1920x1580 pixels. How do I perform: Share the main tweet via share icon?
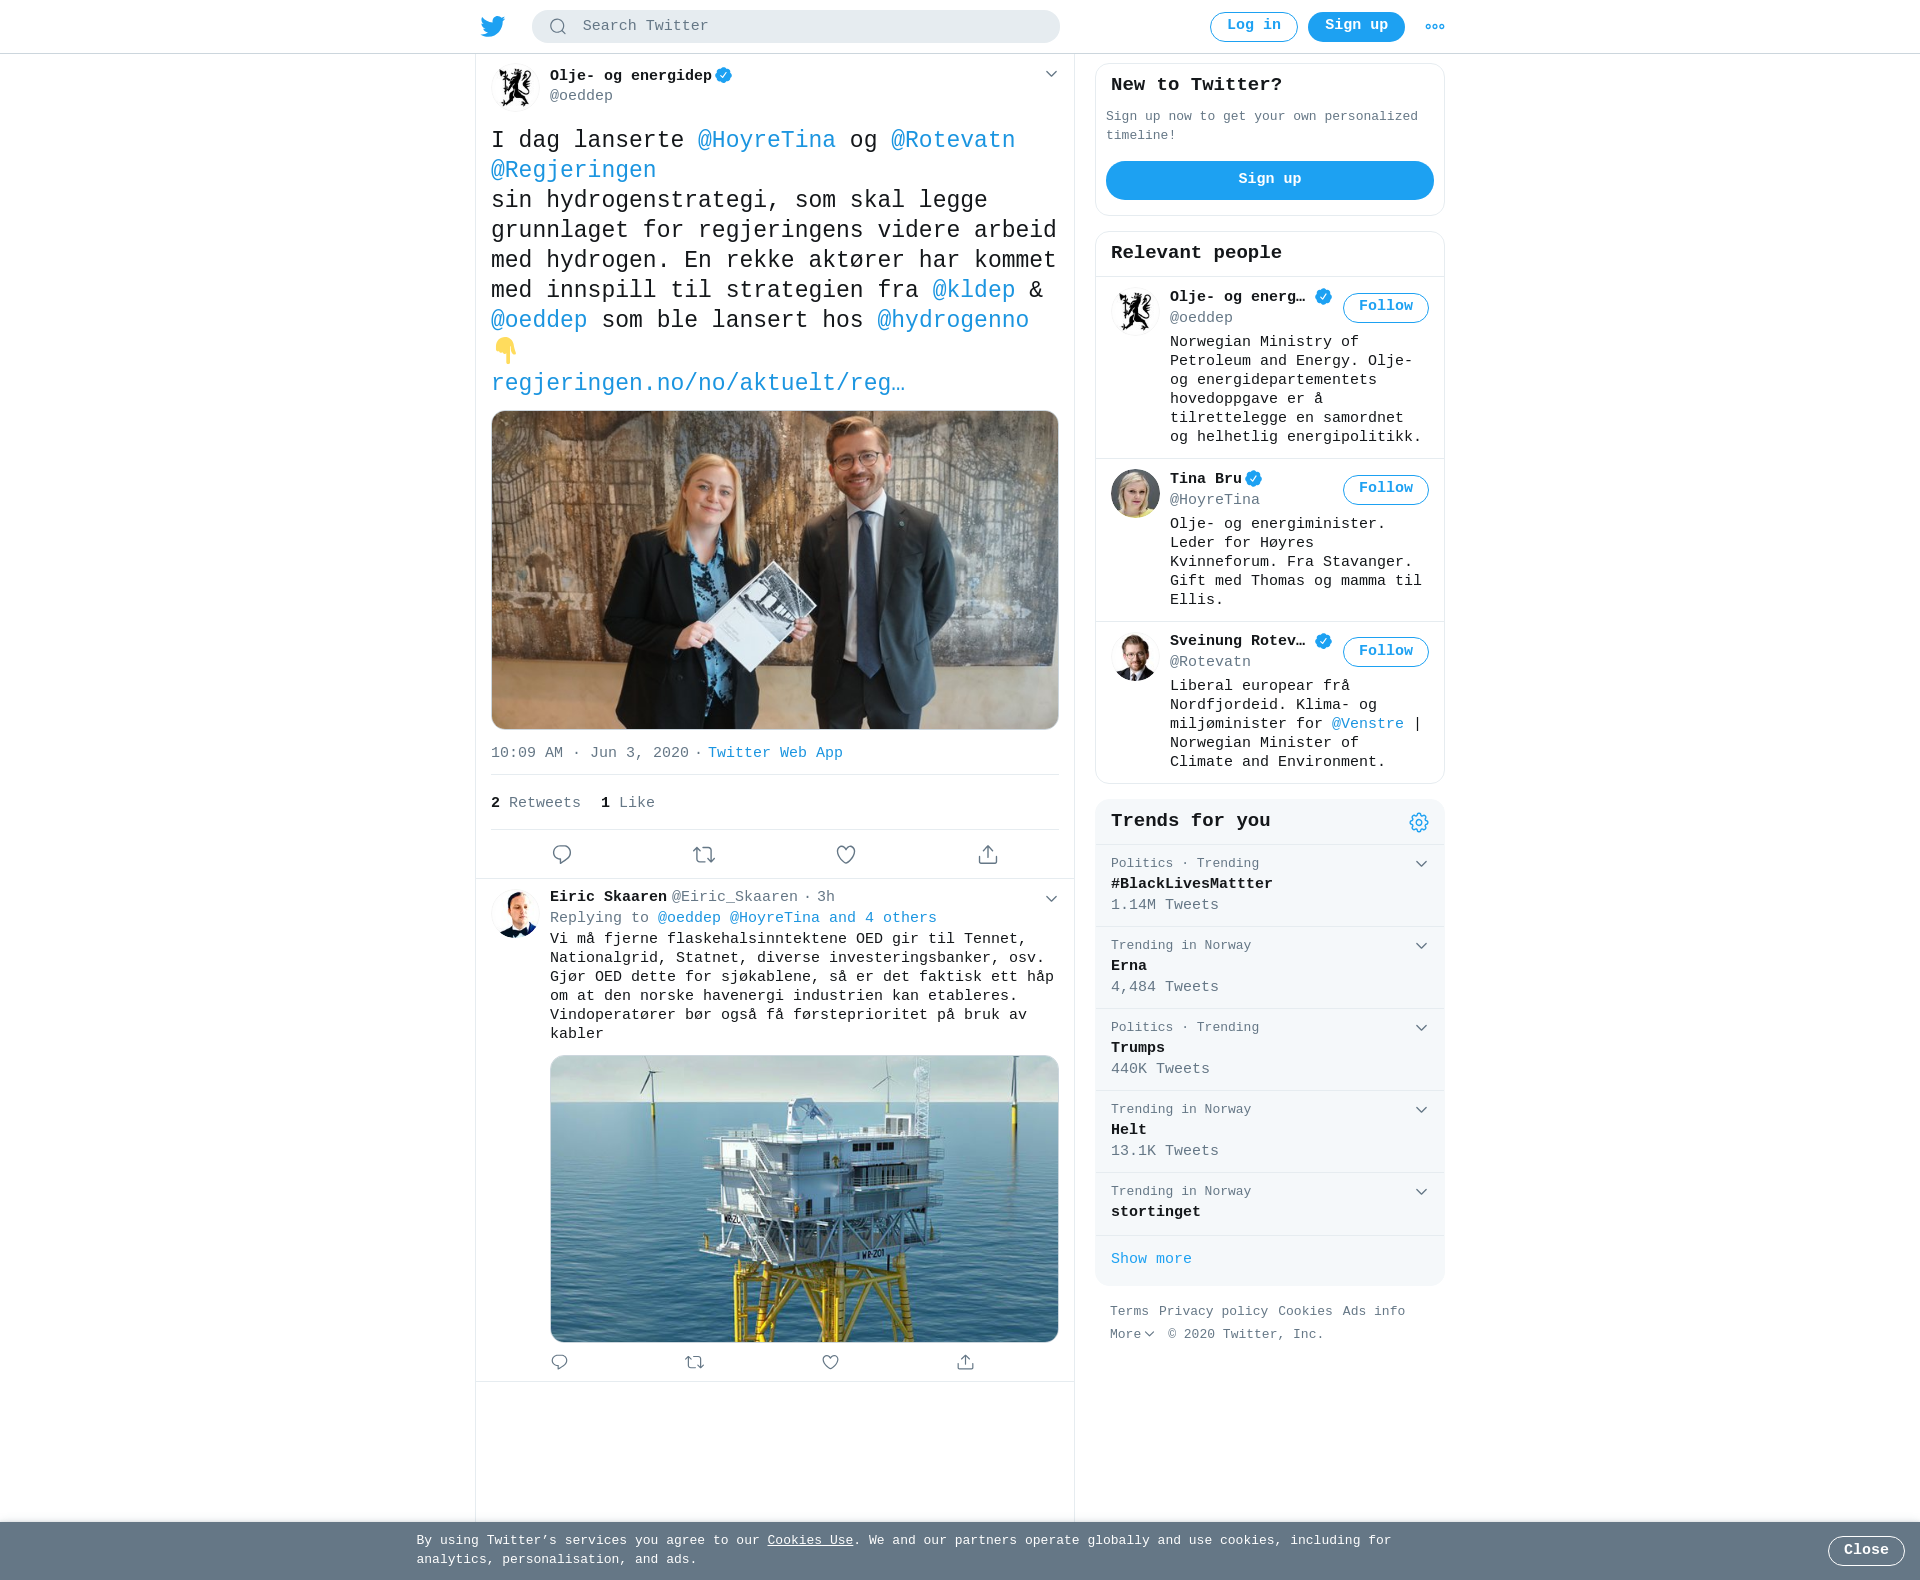coord(988,854)
